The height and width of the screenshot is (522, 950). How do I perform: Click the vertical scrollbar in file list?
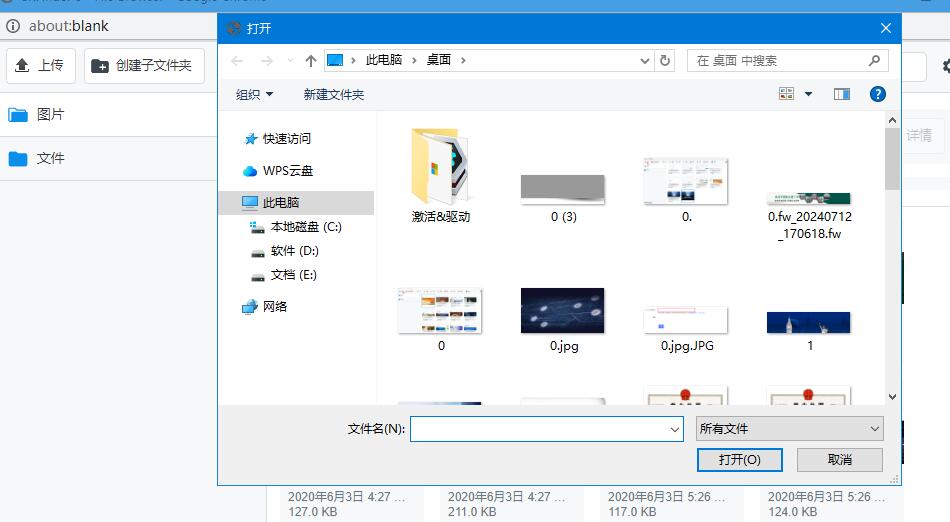[892, 160]
